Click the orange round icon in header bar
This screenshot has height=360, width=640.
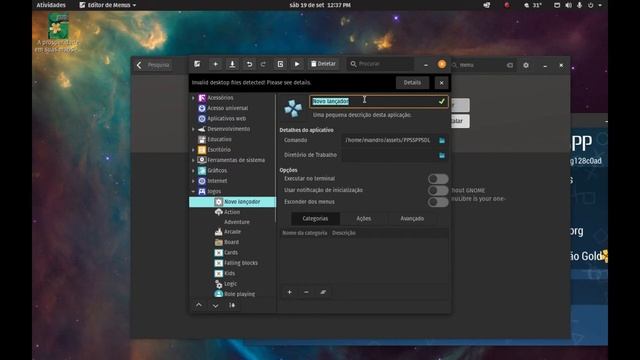click(x=442, y=64)
